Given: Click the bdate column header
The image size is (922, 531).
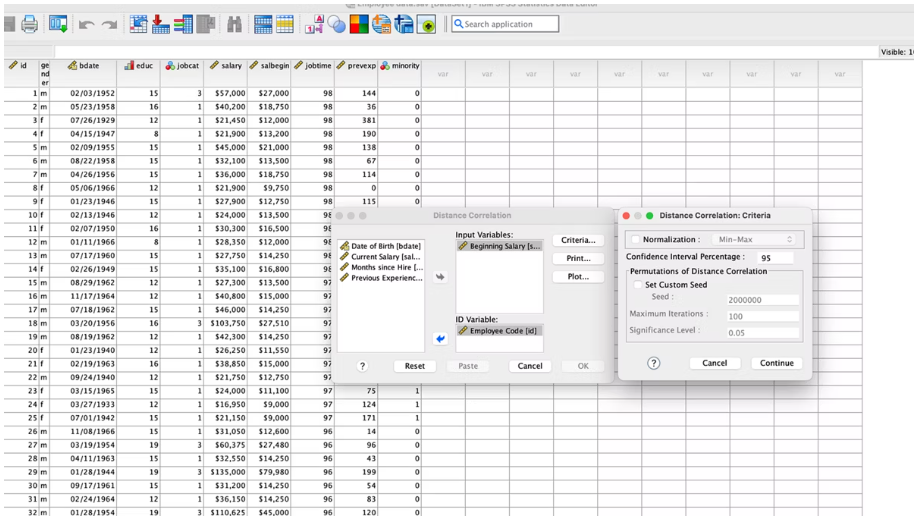Looking at the screenshot, I should 82,73.
